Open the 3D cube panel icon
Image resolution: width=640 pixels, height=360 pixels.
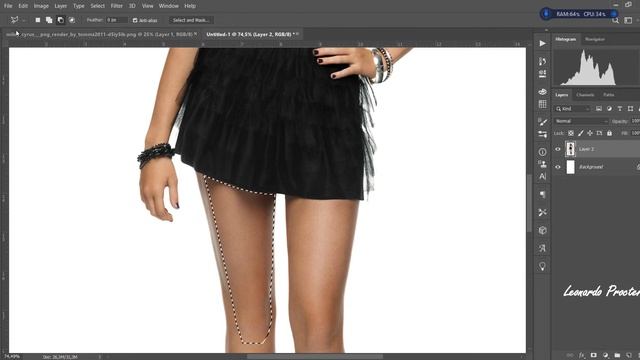[x=542, y=230]
